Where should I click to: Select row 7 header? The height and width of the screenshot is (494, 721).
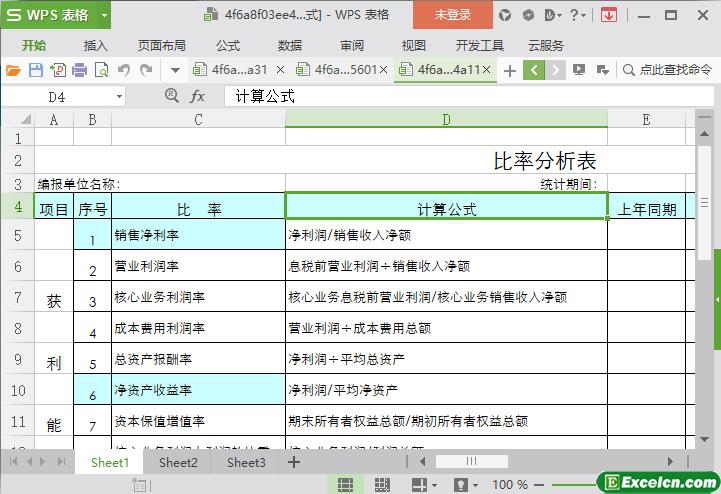[x=17, y=297]
